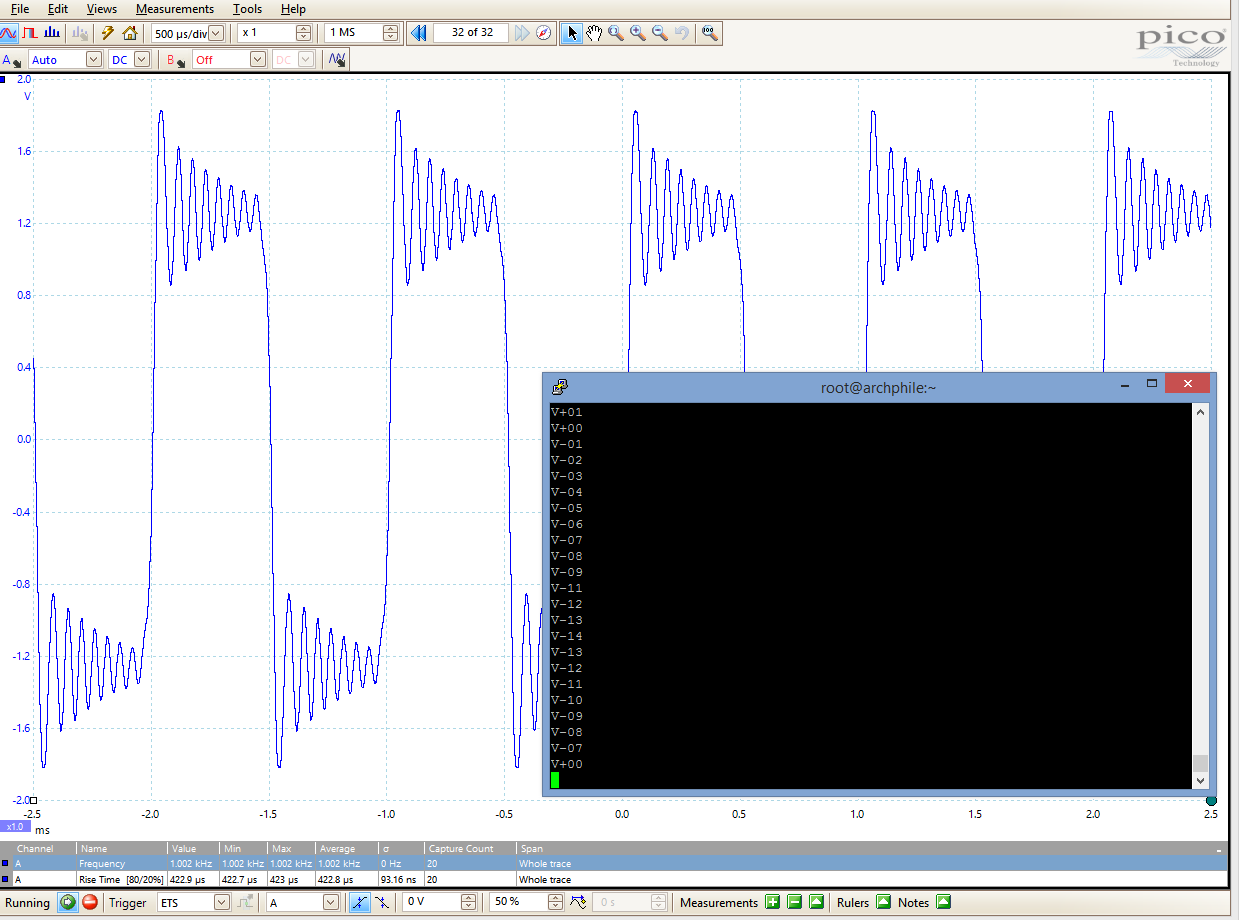1239x920 pixels.
Task: Go to first buffer waveform
Action: [x=418, y=33]
